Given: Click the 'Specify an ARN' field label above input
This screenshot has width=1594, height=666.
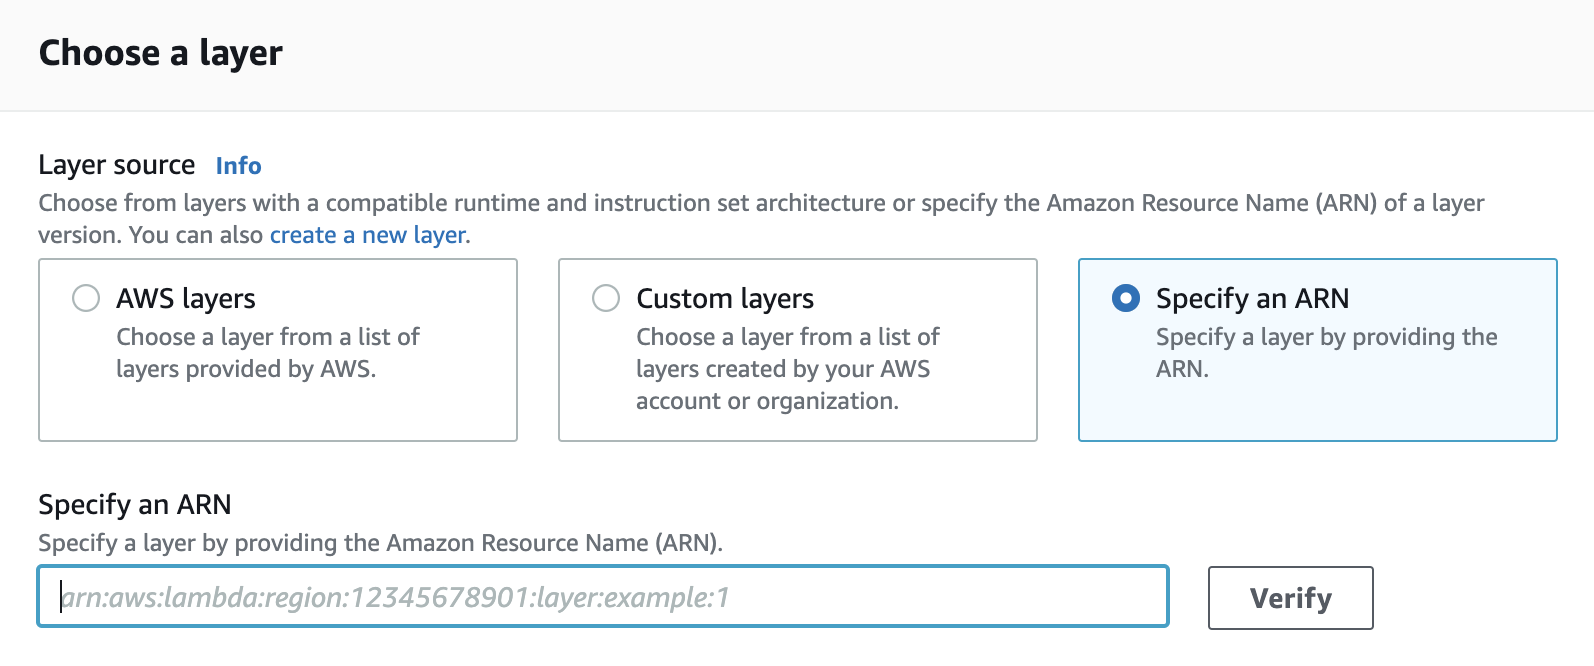Looking at the screenshot, I should pyautogui.click(x=135, y=504).
